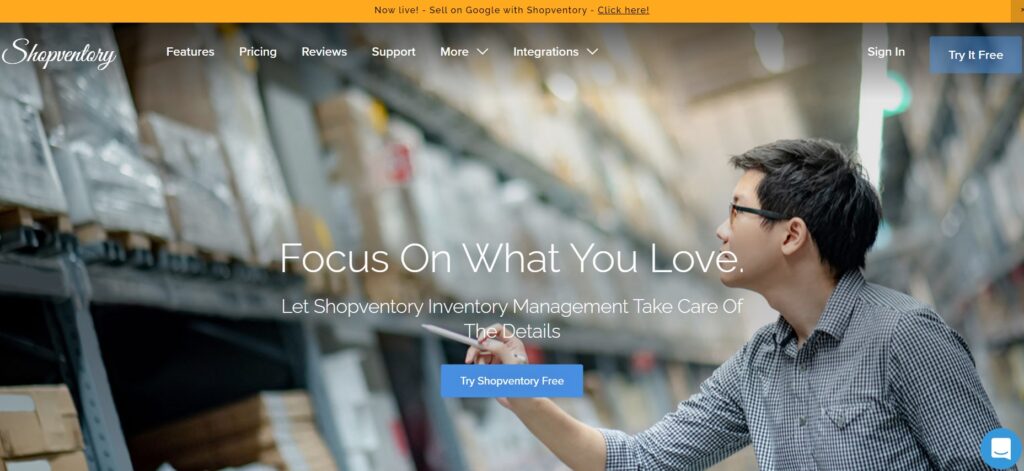Click the Inventory Management subheading text

(511, 319)
